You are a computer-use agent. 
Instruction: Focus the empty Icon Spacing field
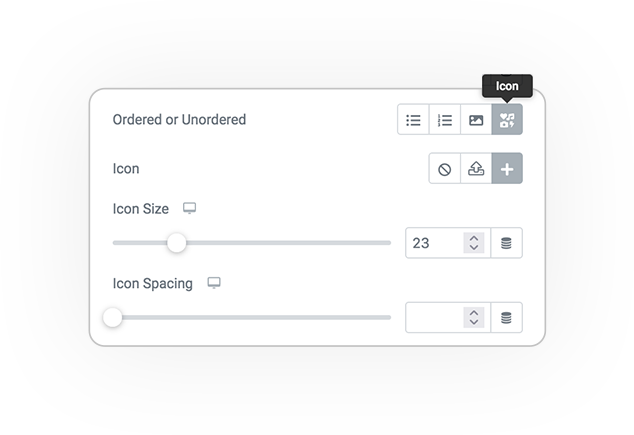435,318
